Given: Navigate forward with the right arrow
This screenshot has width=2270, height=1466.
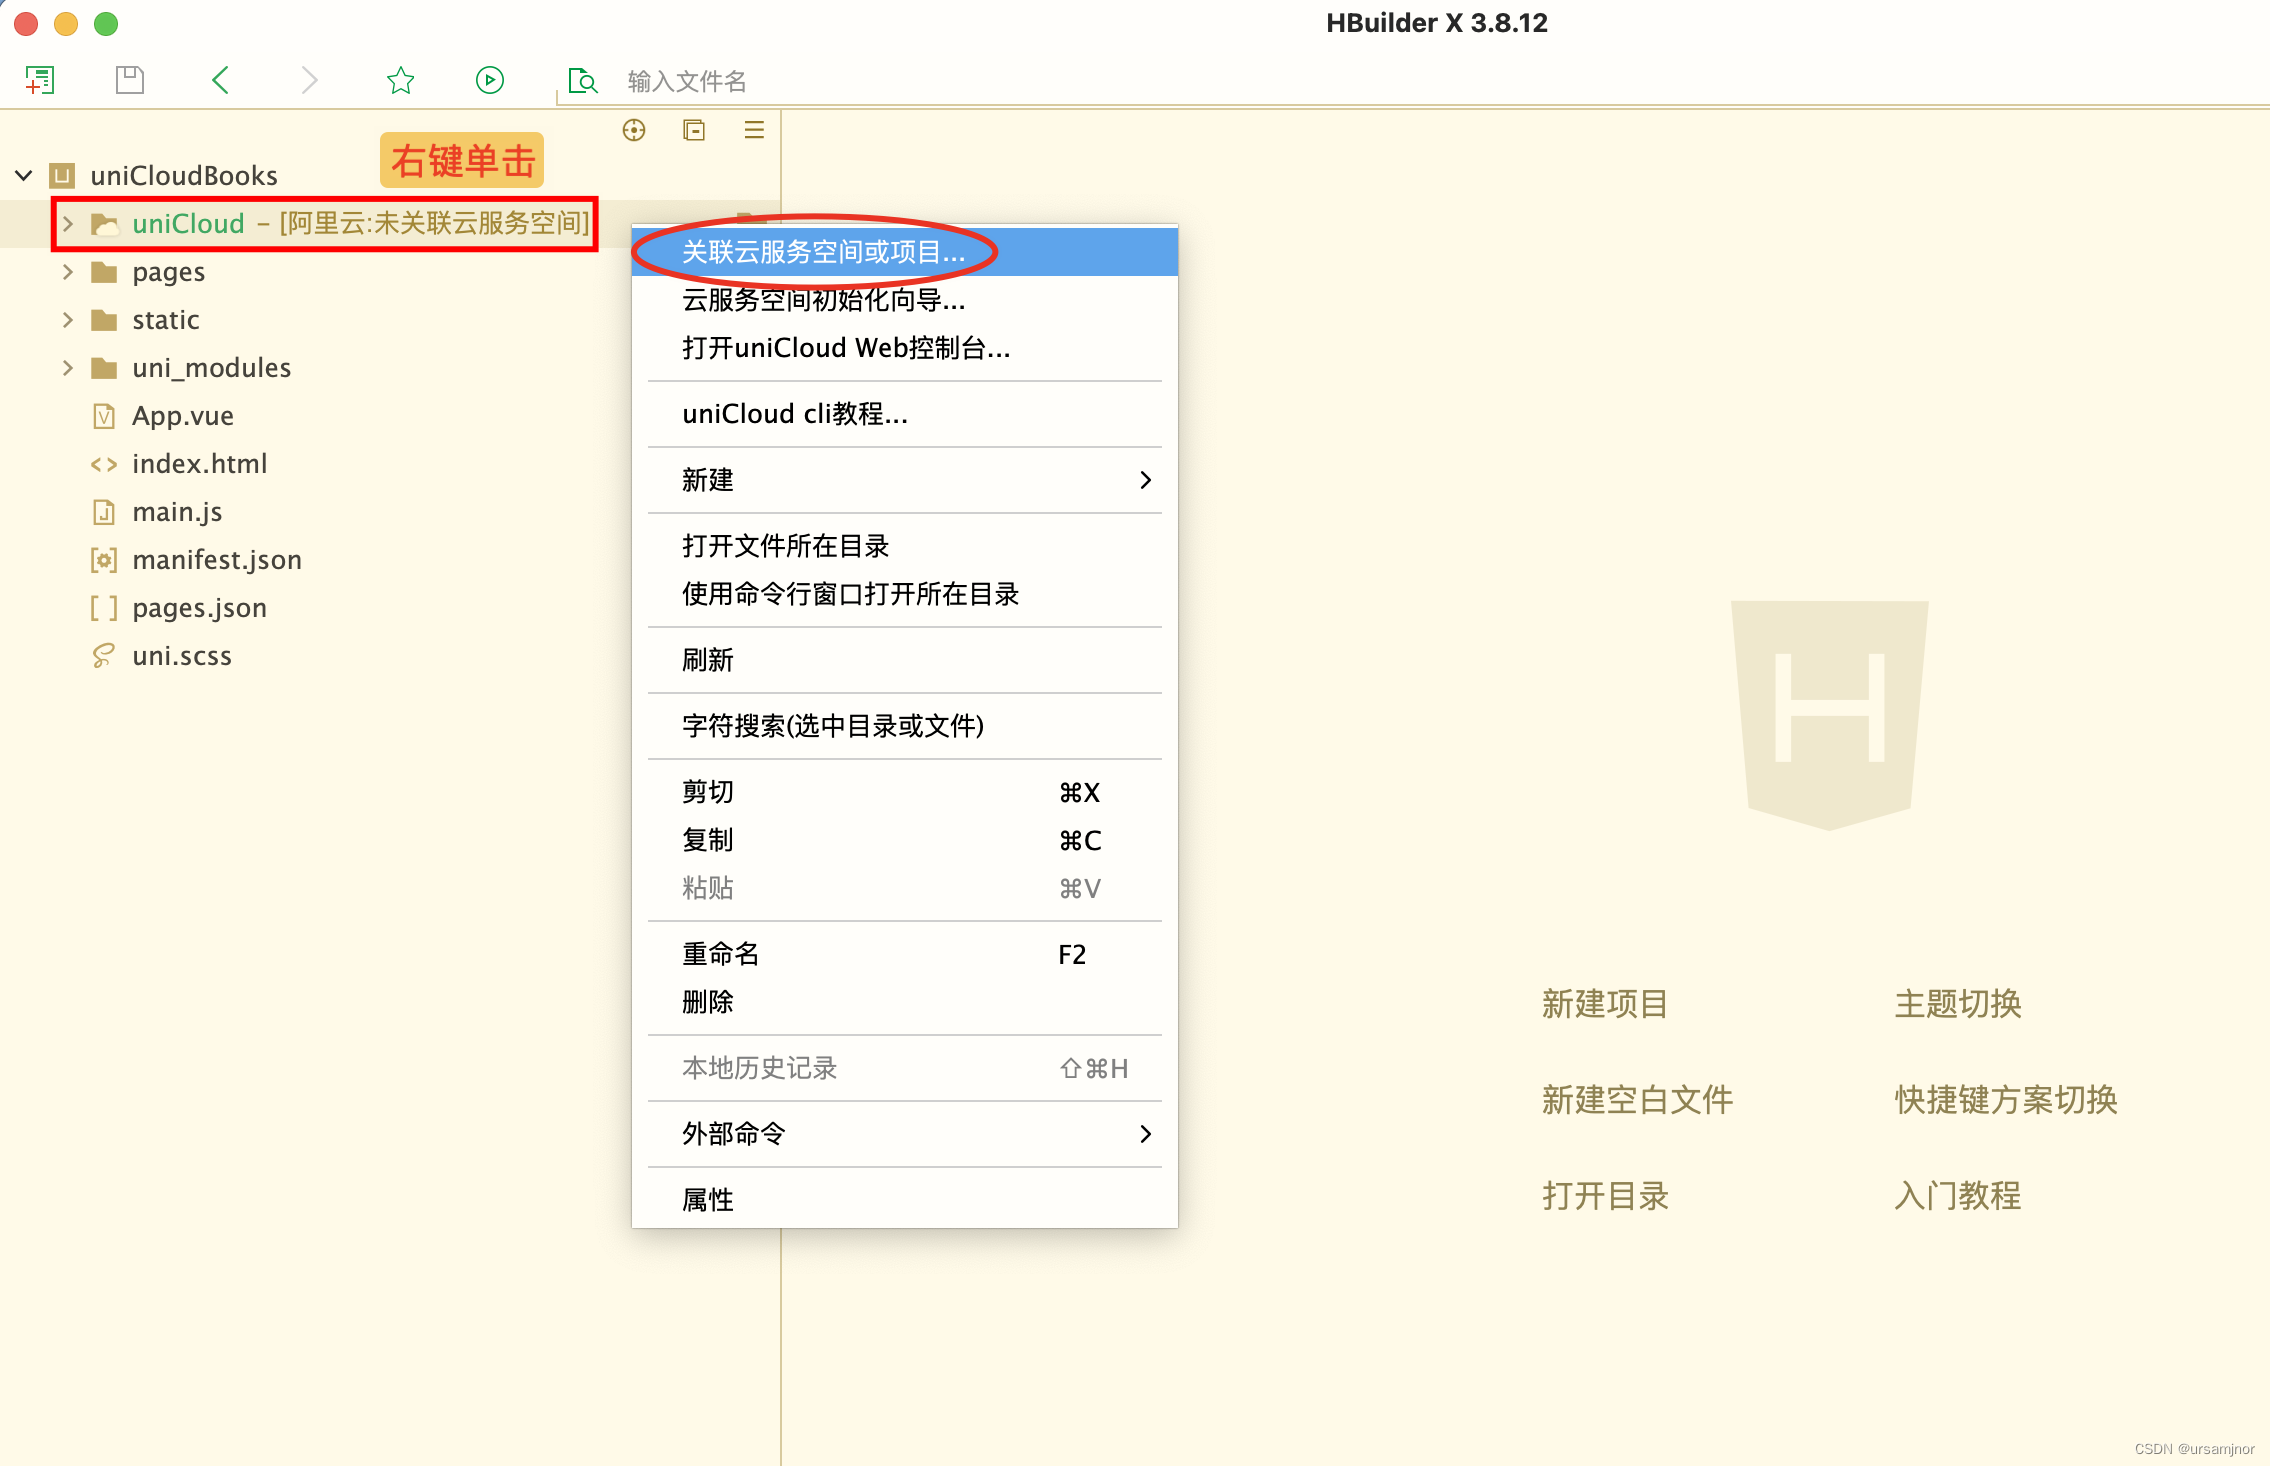Looking at the screenshot, I should pyautogui.click(x=309, y=80).
